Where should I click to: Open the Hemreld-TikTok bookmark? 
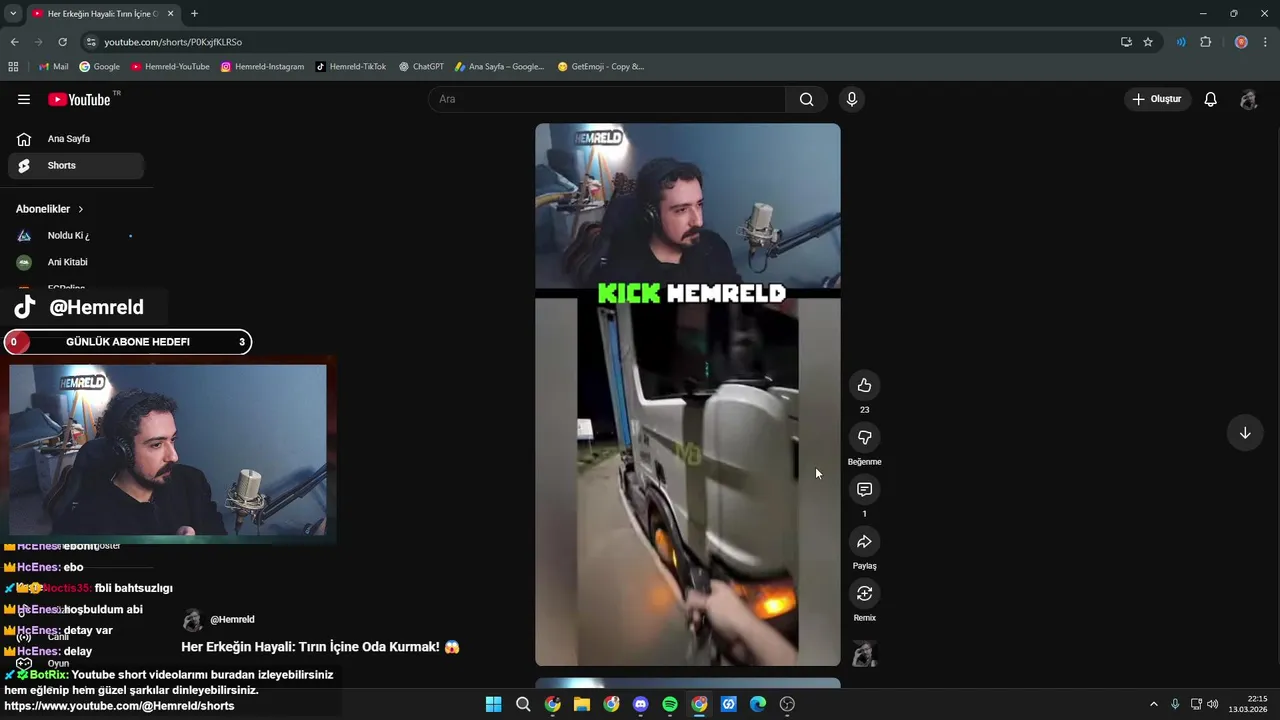coord(350,67)
